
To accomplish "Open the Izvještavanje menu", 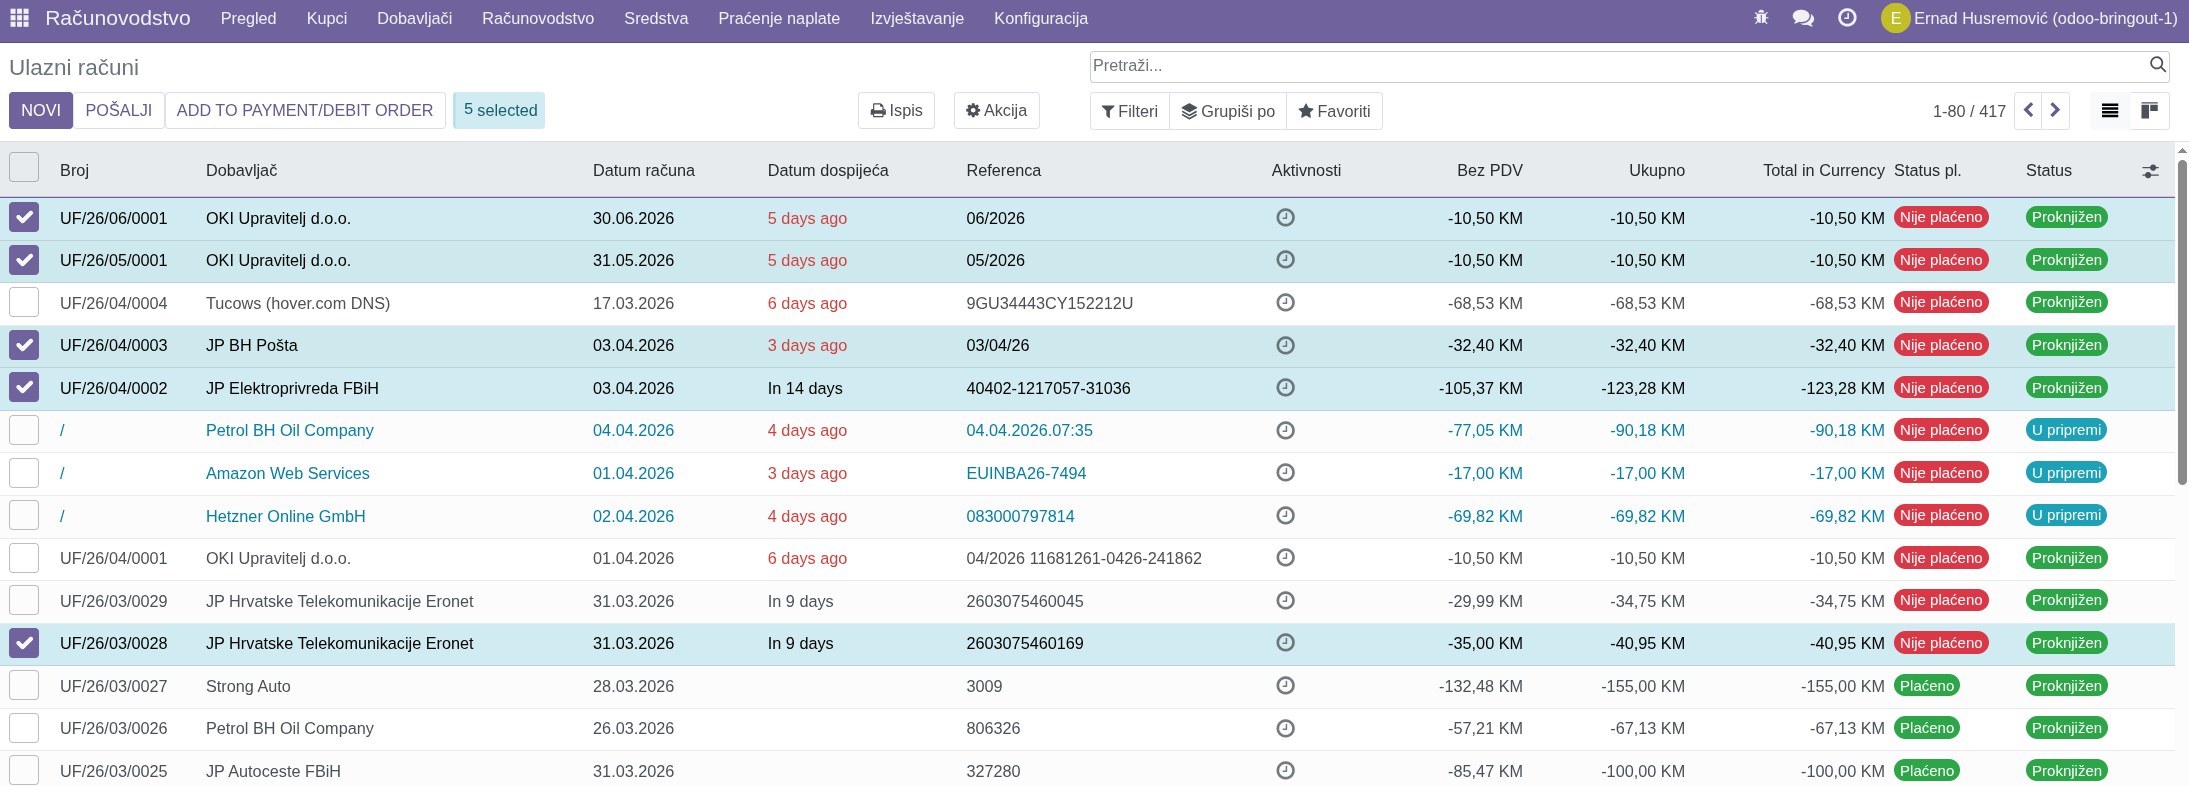I will click(x=916, y=18).
